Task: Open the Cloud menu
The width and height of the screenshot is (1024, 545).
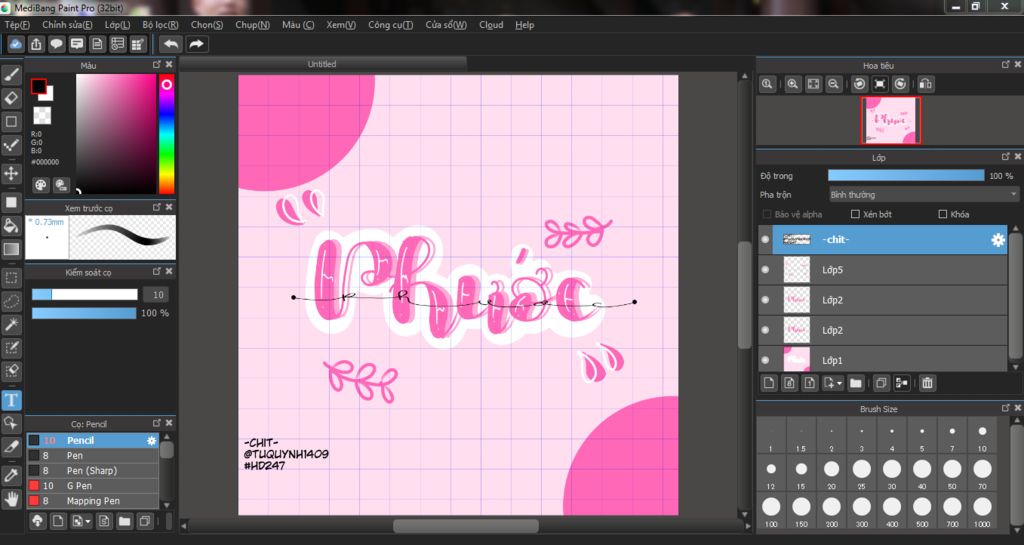Action: [491, 25]
